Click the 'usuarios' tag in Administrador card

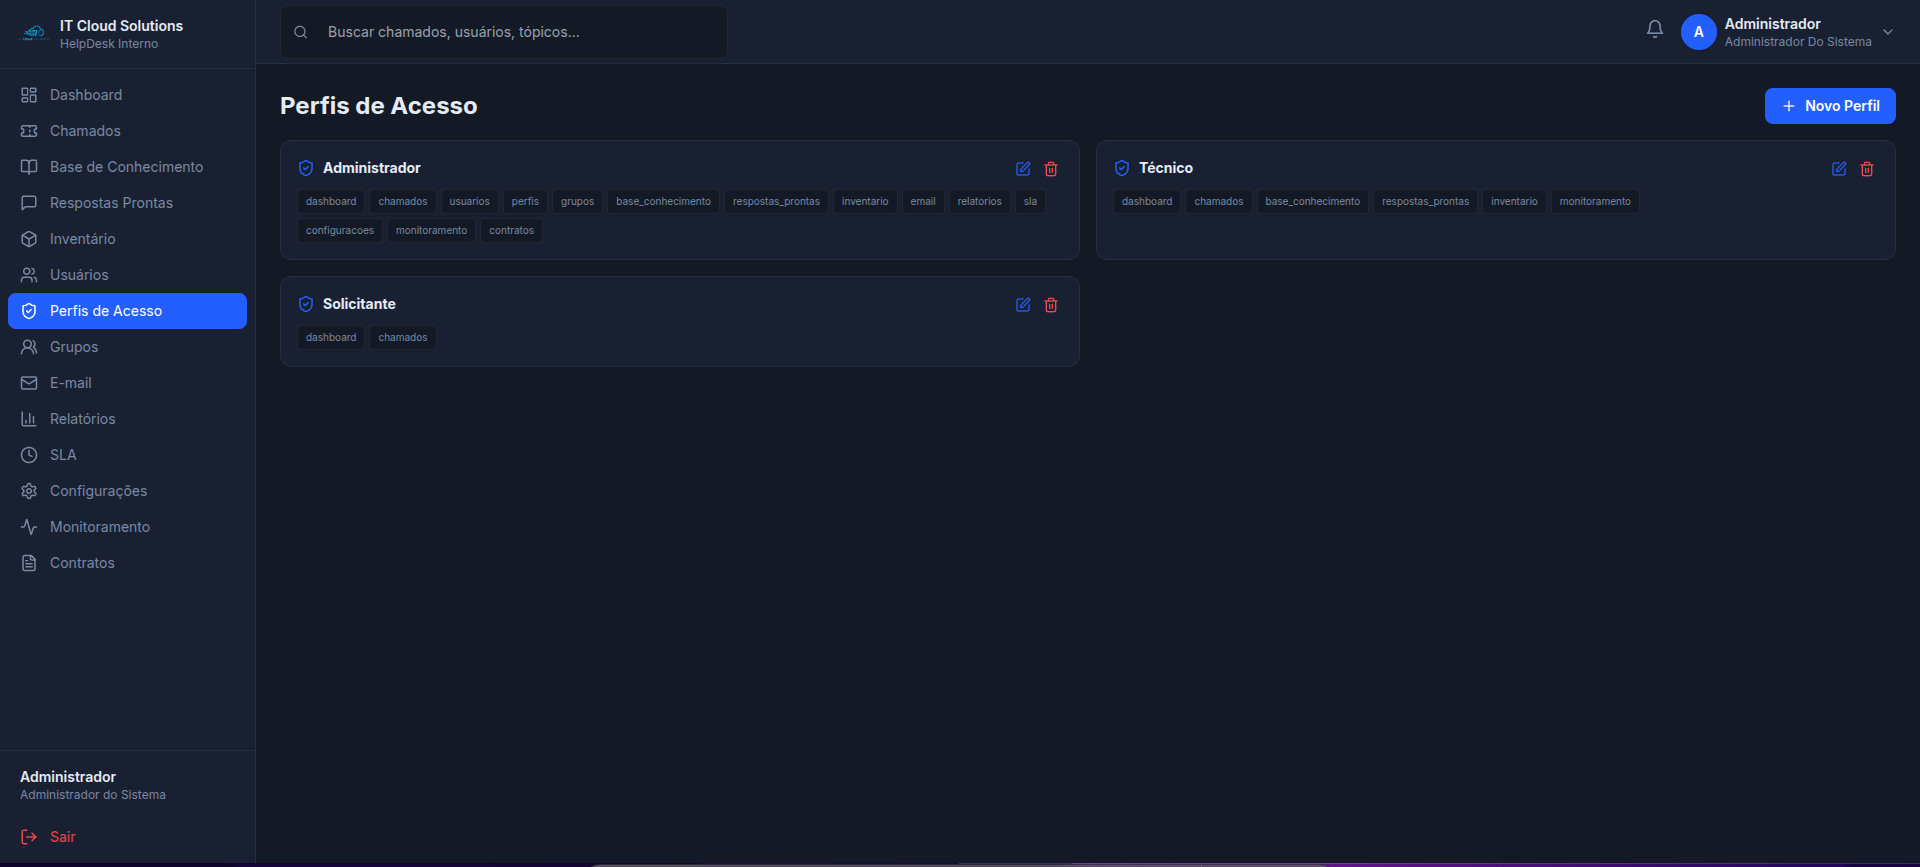[469, 201]
